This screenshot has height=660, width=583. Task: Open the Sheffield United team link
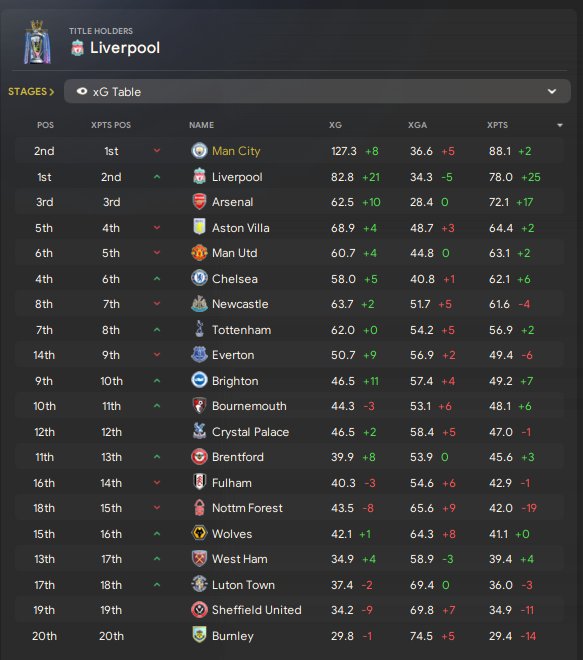pos(257,610)
